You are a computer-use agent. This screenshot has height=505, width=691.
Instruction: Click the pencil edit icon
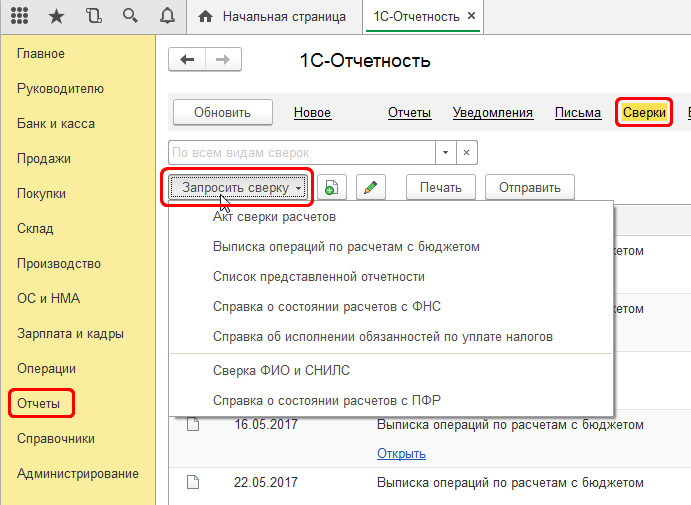371,187
